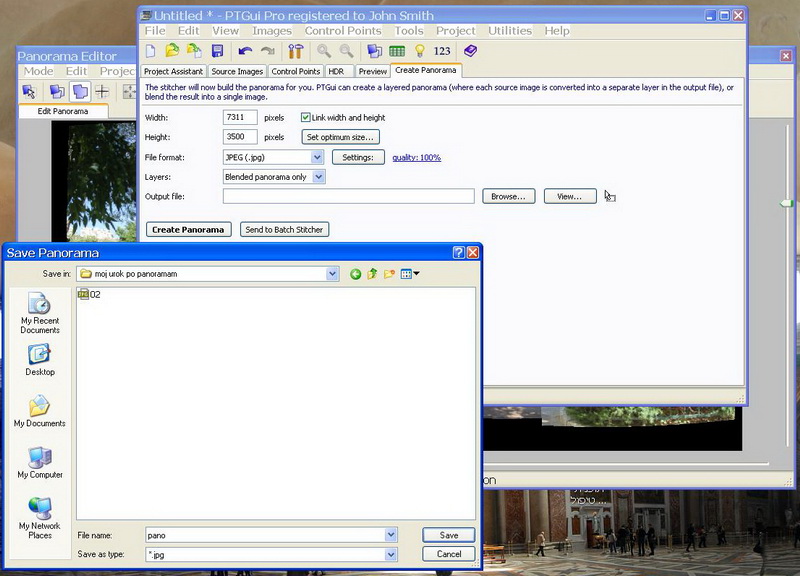Image resolution: width=800 pixels, height=576 pixels.
Task: Open the Mode menu in Panorama Editor
Action: (x=38, y=71)
